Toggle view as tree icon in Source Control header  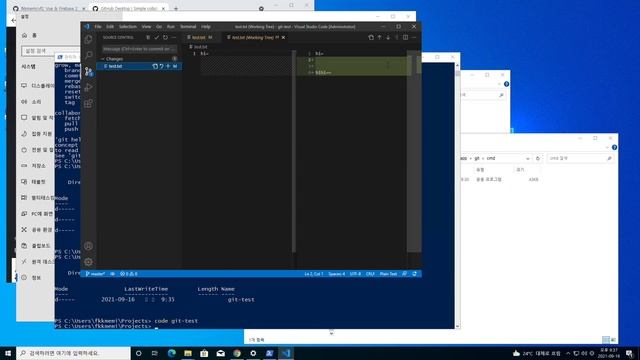[148, 38]
